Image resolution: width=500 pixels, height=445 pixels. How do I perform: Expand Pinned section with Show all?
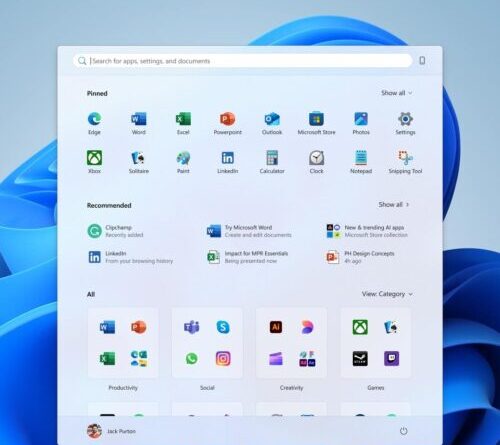coord(397,93)
